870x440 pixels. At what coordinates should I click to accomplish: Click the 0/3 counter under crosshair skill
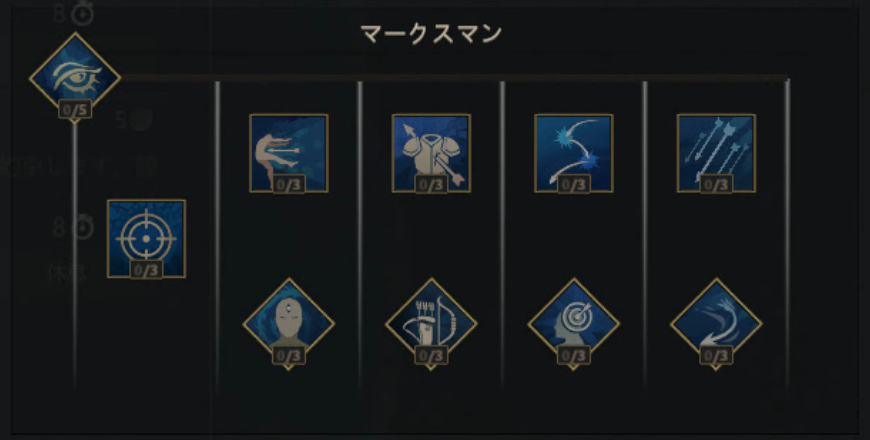click(146, 270)
